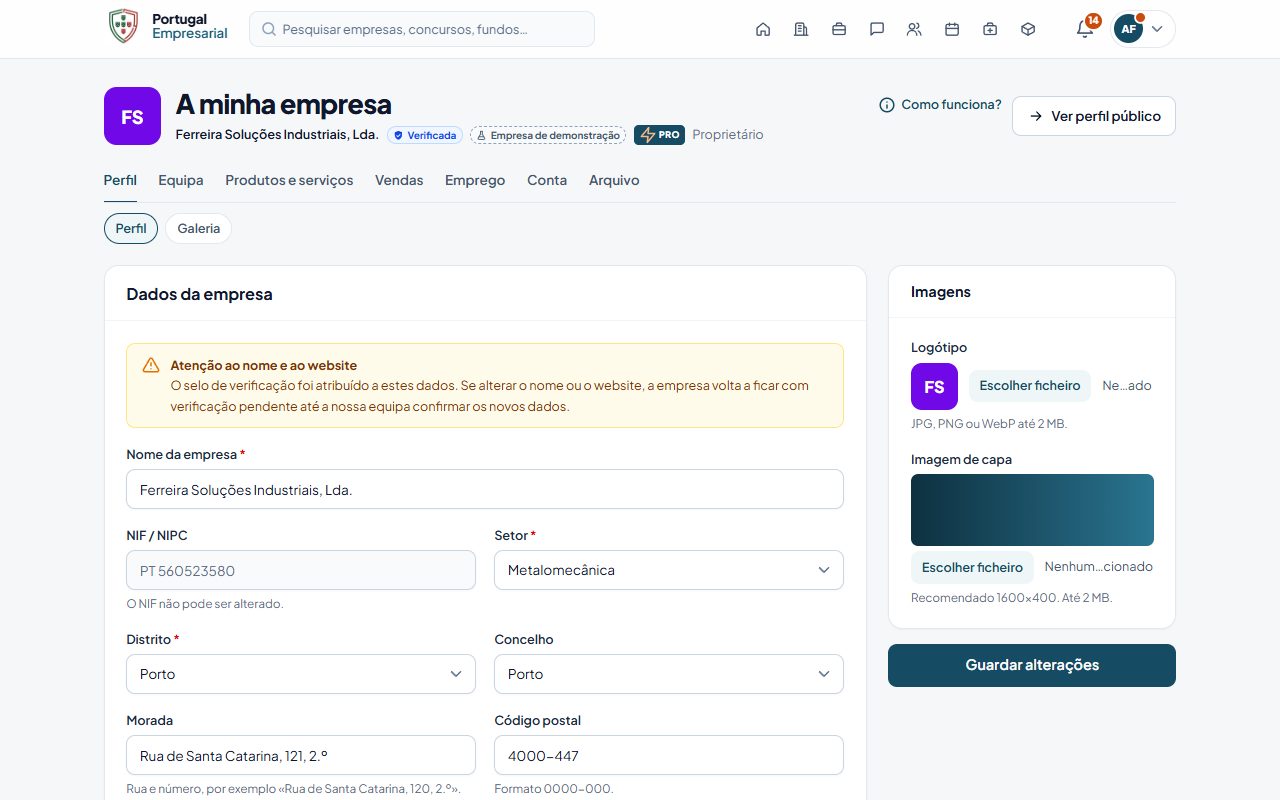Select the main Perfil tab

[120, 181]
